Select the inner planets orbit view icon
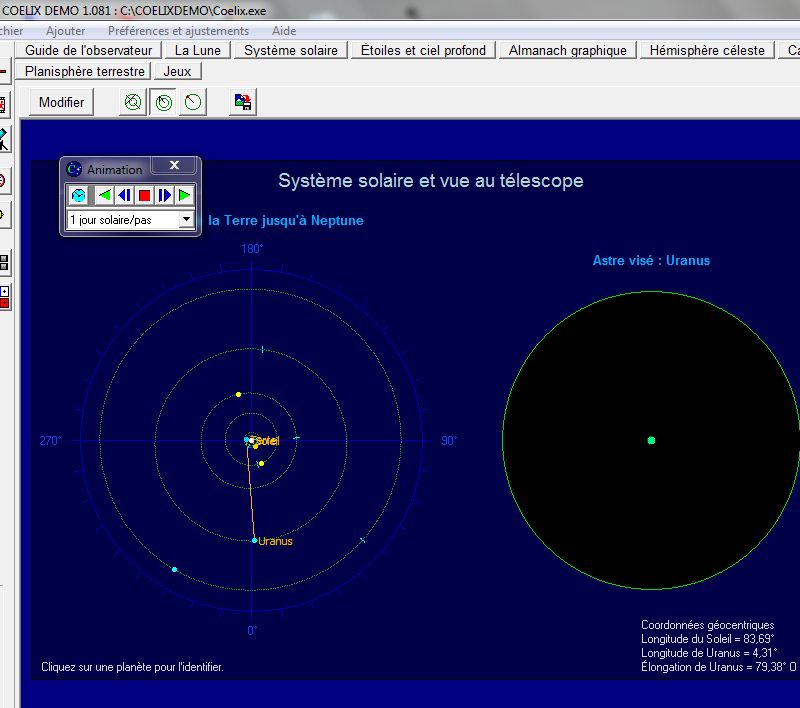Screen dimensions: 800x708 (133, 103)
